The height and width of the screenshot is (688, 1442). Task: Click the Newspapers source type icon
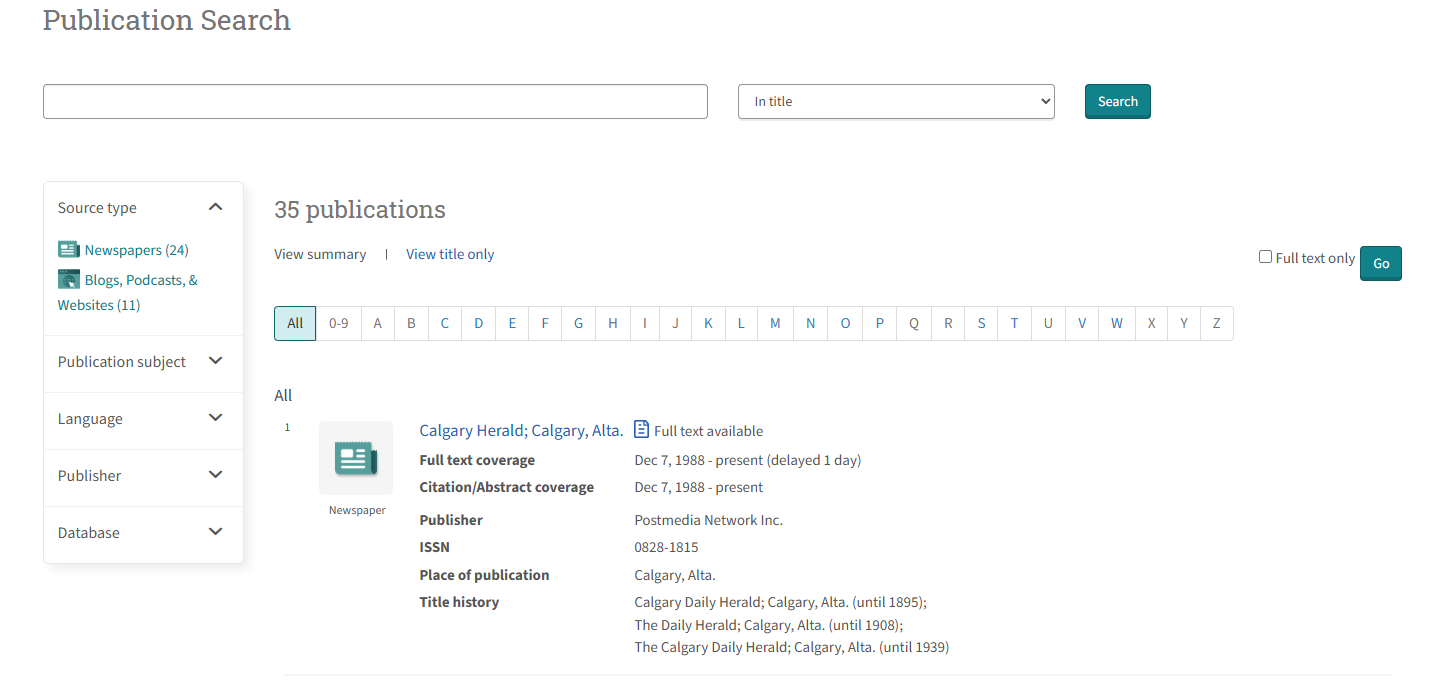pyautogui.click(x=68, y=249)
